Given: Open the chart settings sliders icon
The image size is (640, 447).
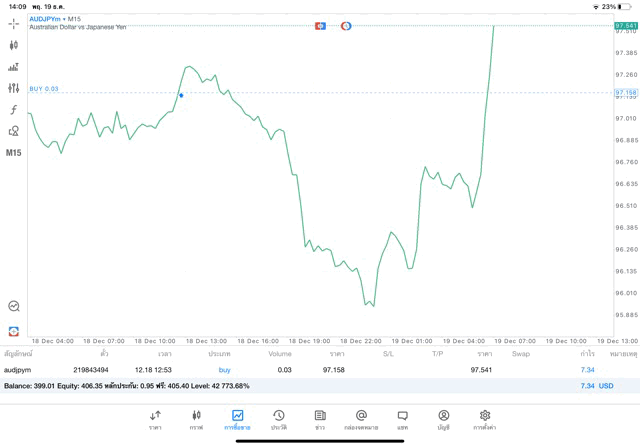Looking at the screenshot, I should [x=13, y=88].
